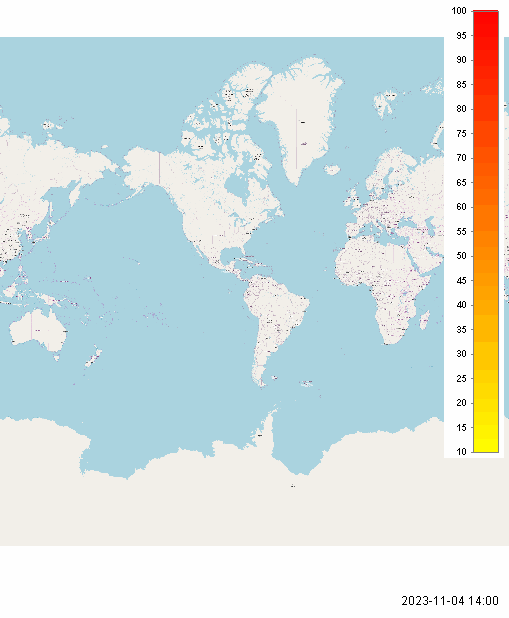Click the 25 label on the color scale
Viewport: 509px width, 618px height.
[461, 378]
